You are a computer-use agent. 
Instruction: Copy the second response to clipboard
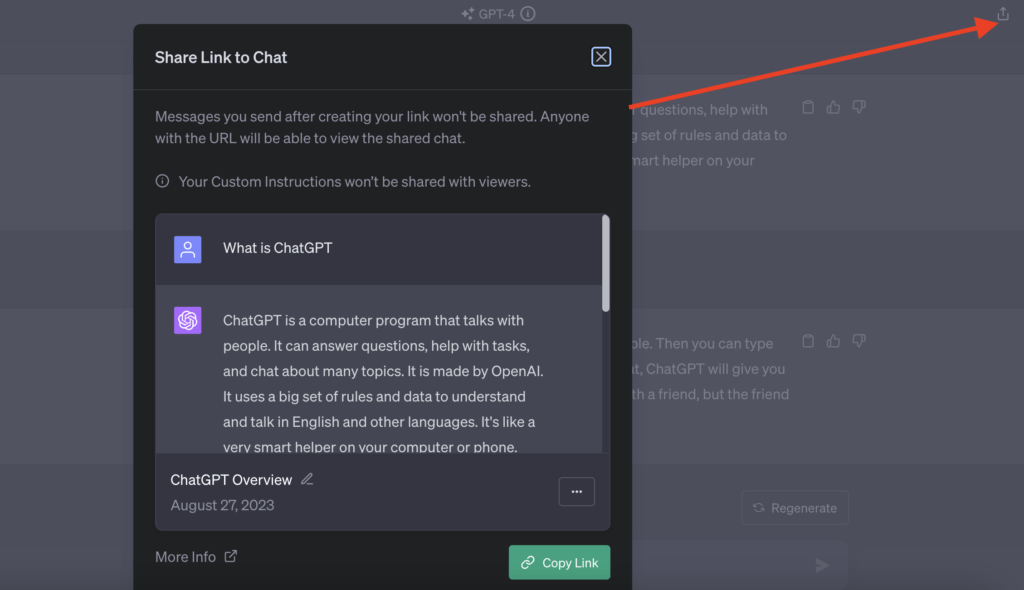tap(808, 341)
